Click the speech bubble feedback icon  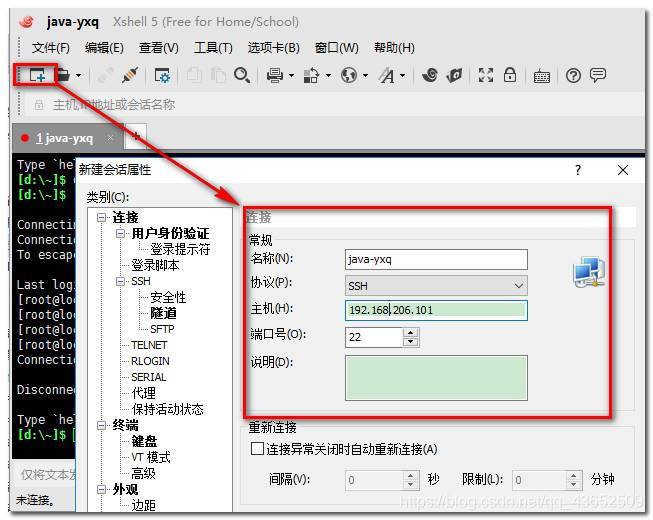click(x=598, y=75)
